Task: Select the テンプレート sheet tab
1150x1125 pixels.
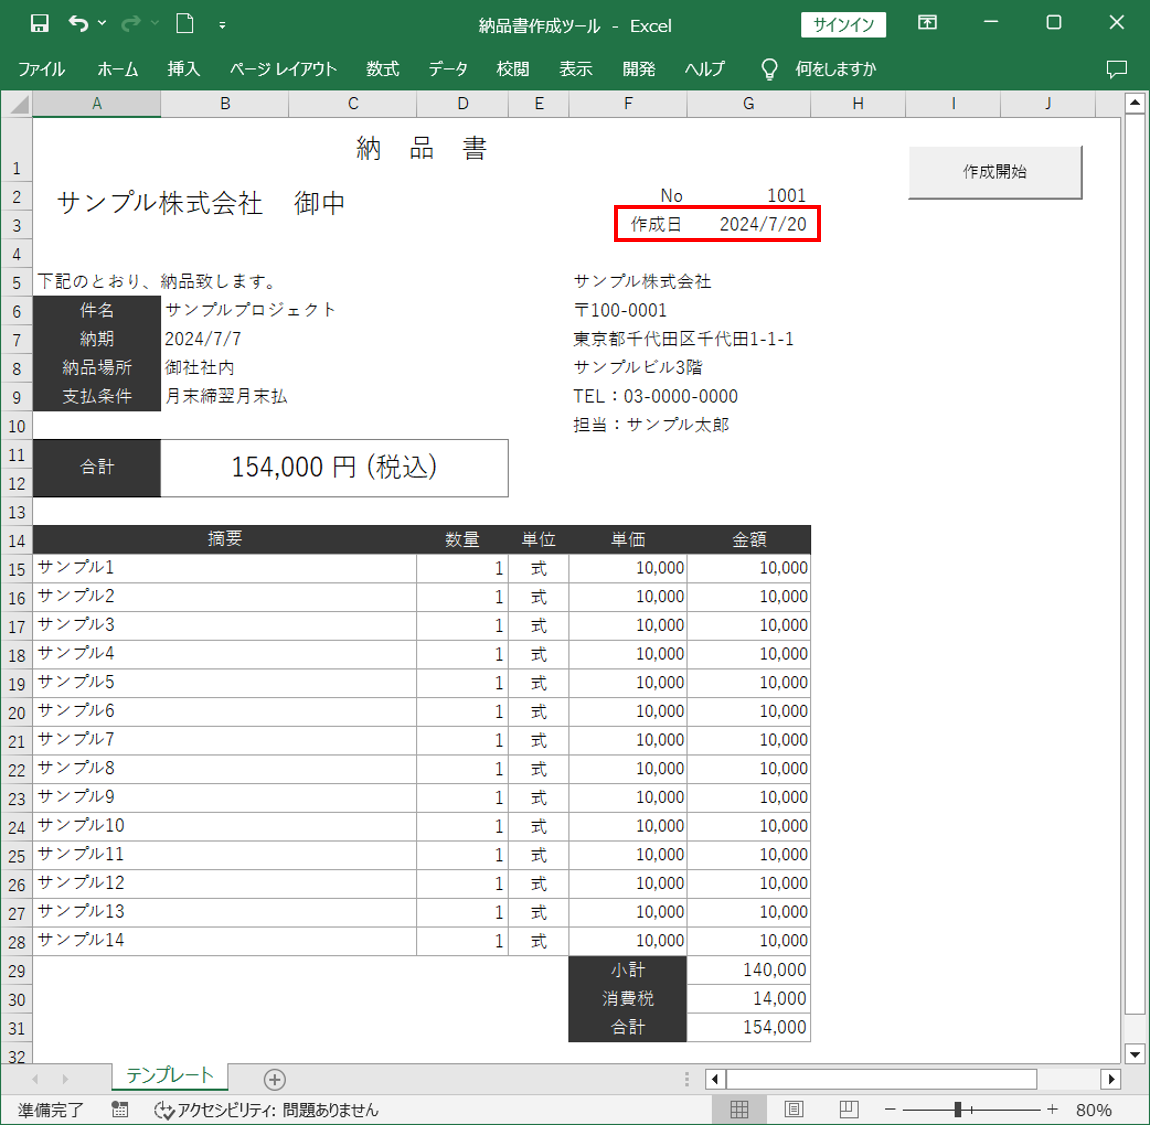Action: (169, 1076)
